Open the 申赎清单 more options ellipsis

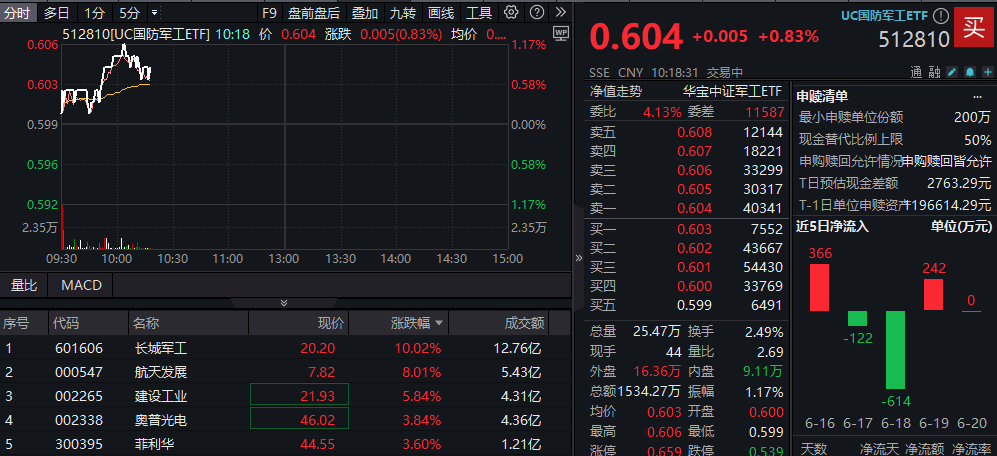point(977,97)
